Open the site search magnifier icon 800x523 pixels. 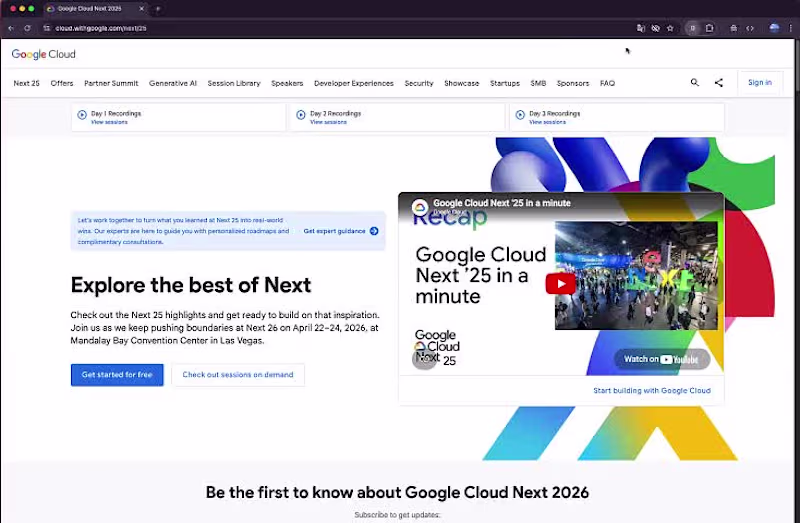pyautogui.click(x=694, y=82)
